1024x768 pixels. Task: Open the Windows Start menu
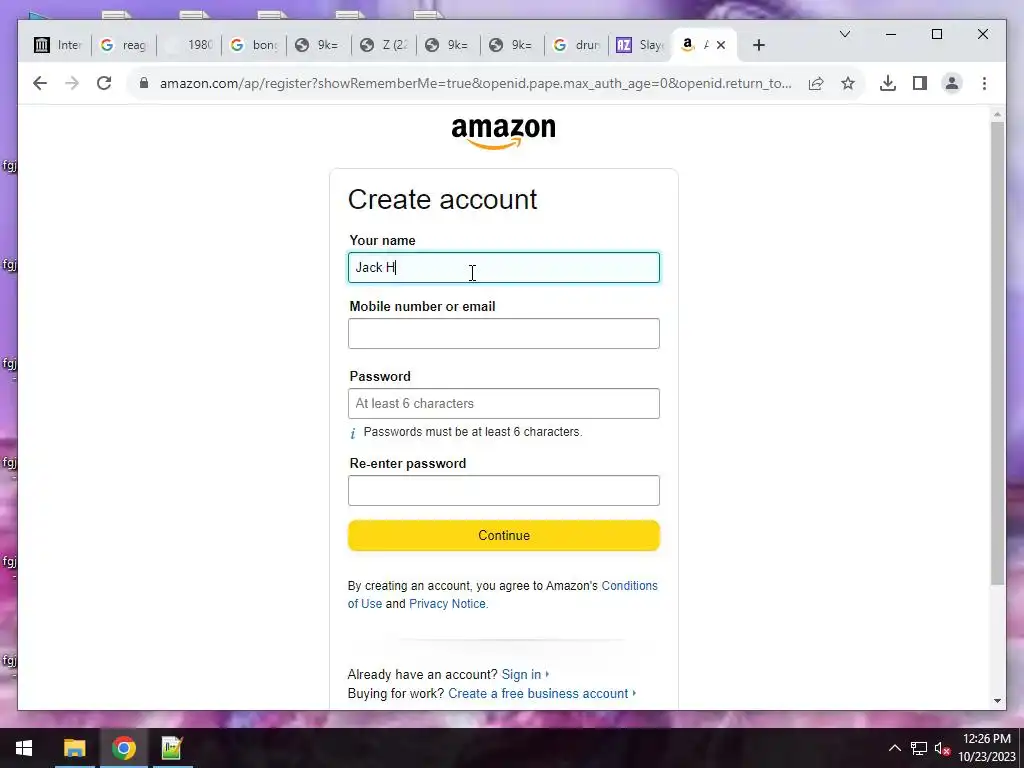point(24,748)
